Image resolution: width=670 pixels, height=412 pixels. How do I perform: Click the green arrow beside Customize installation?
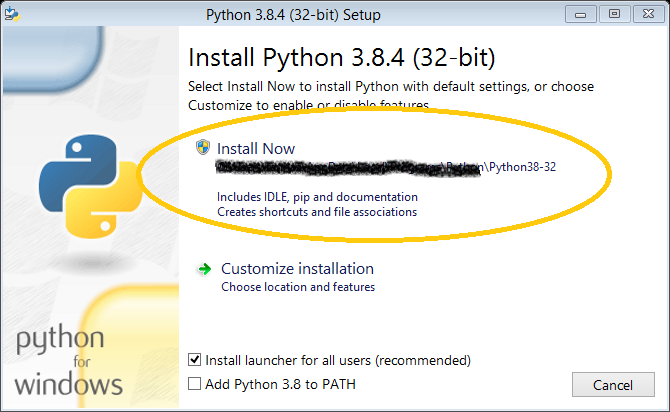click(x=204, y=269)
